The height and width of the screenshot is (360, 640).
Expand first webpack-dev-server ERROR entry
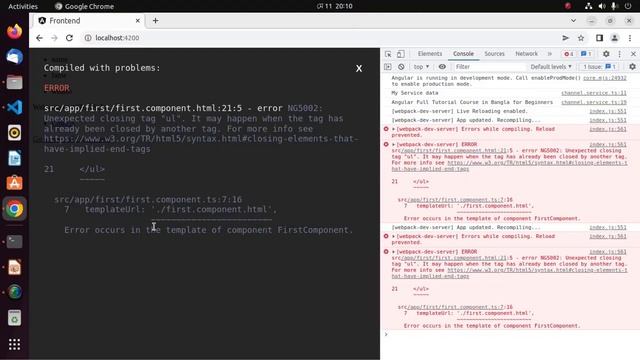click(393, 144)
